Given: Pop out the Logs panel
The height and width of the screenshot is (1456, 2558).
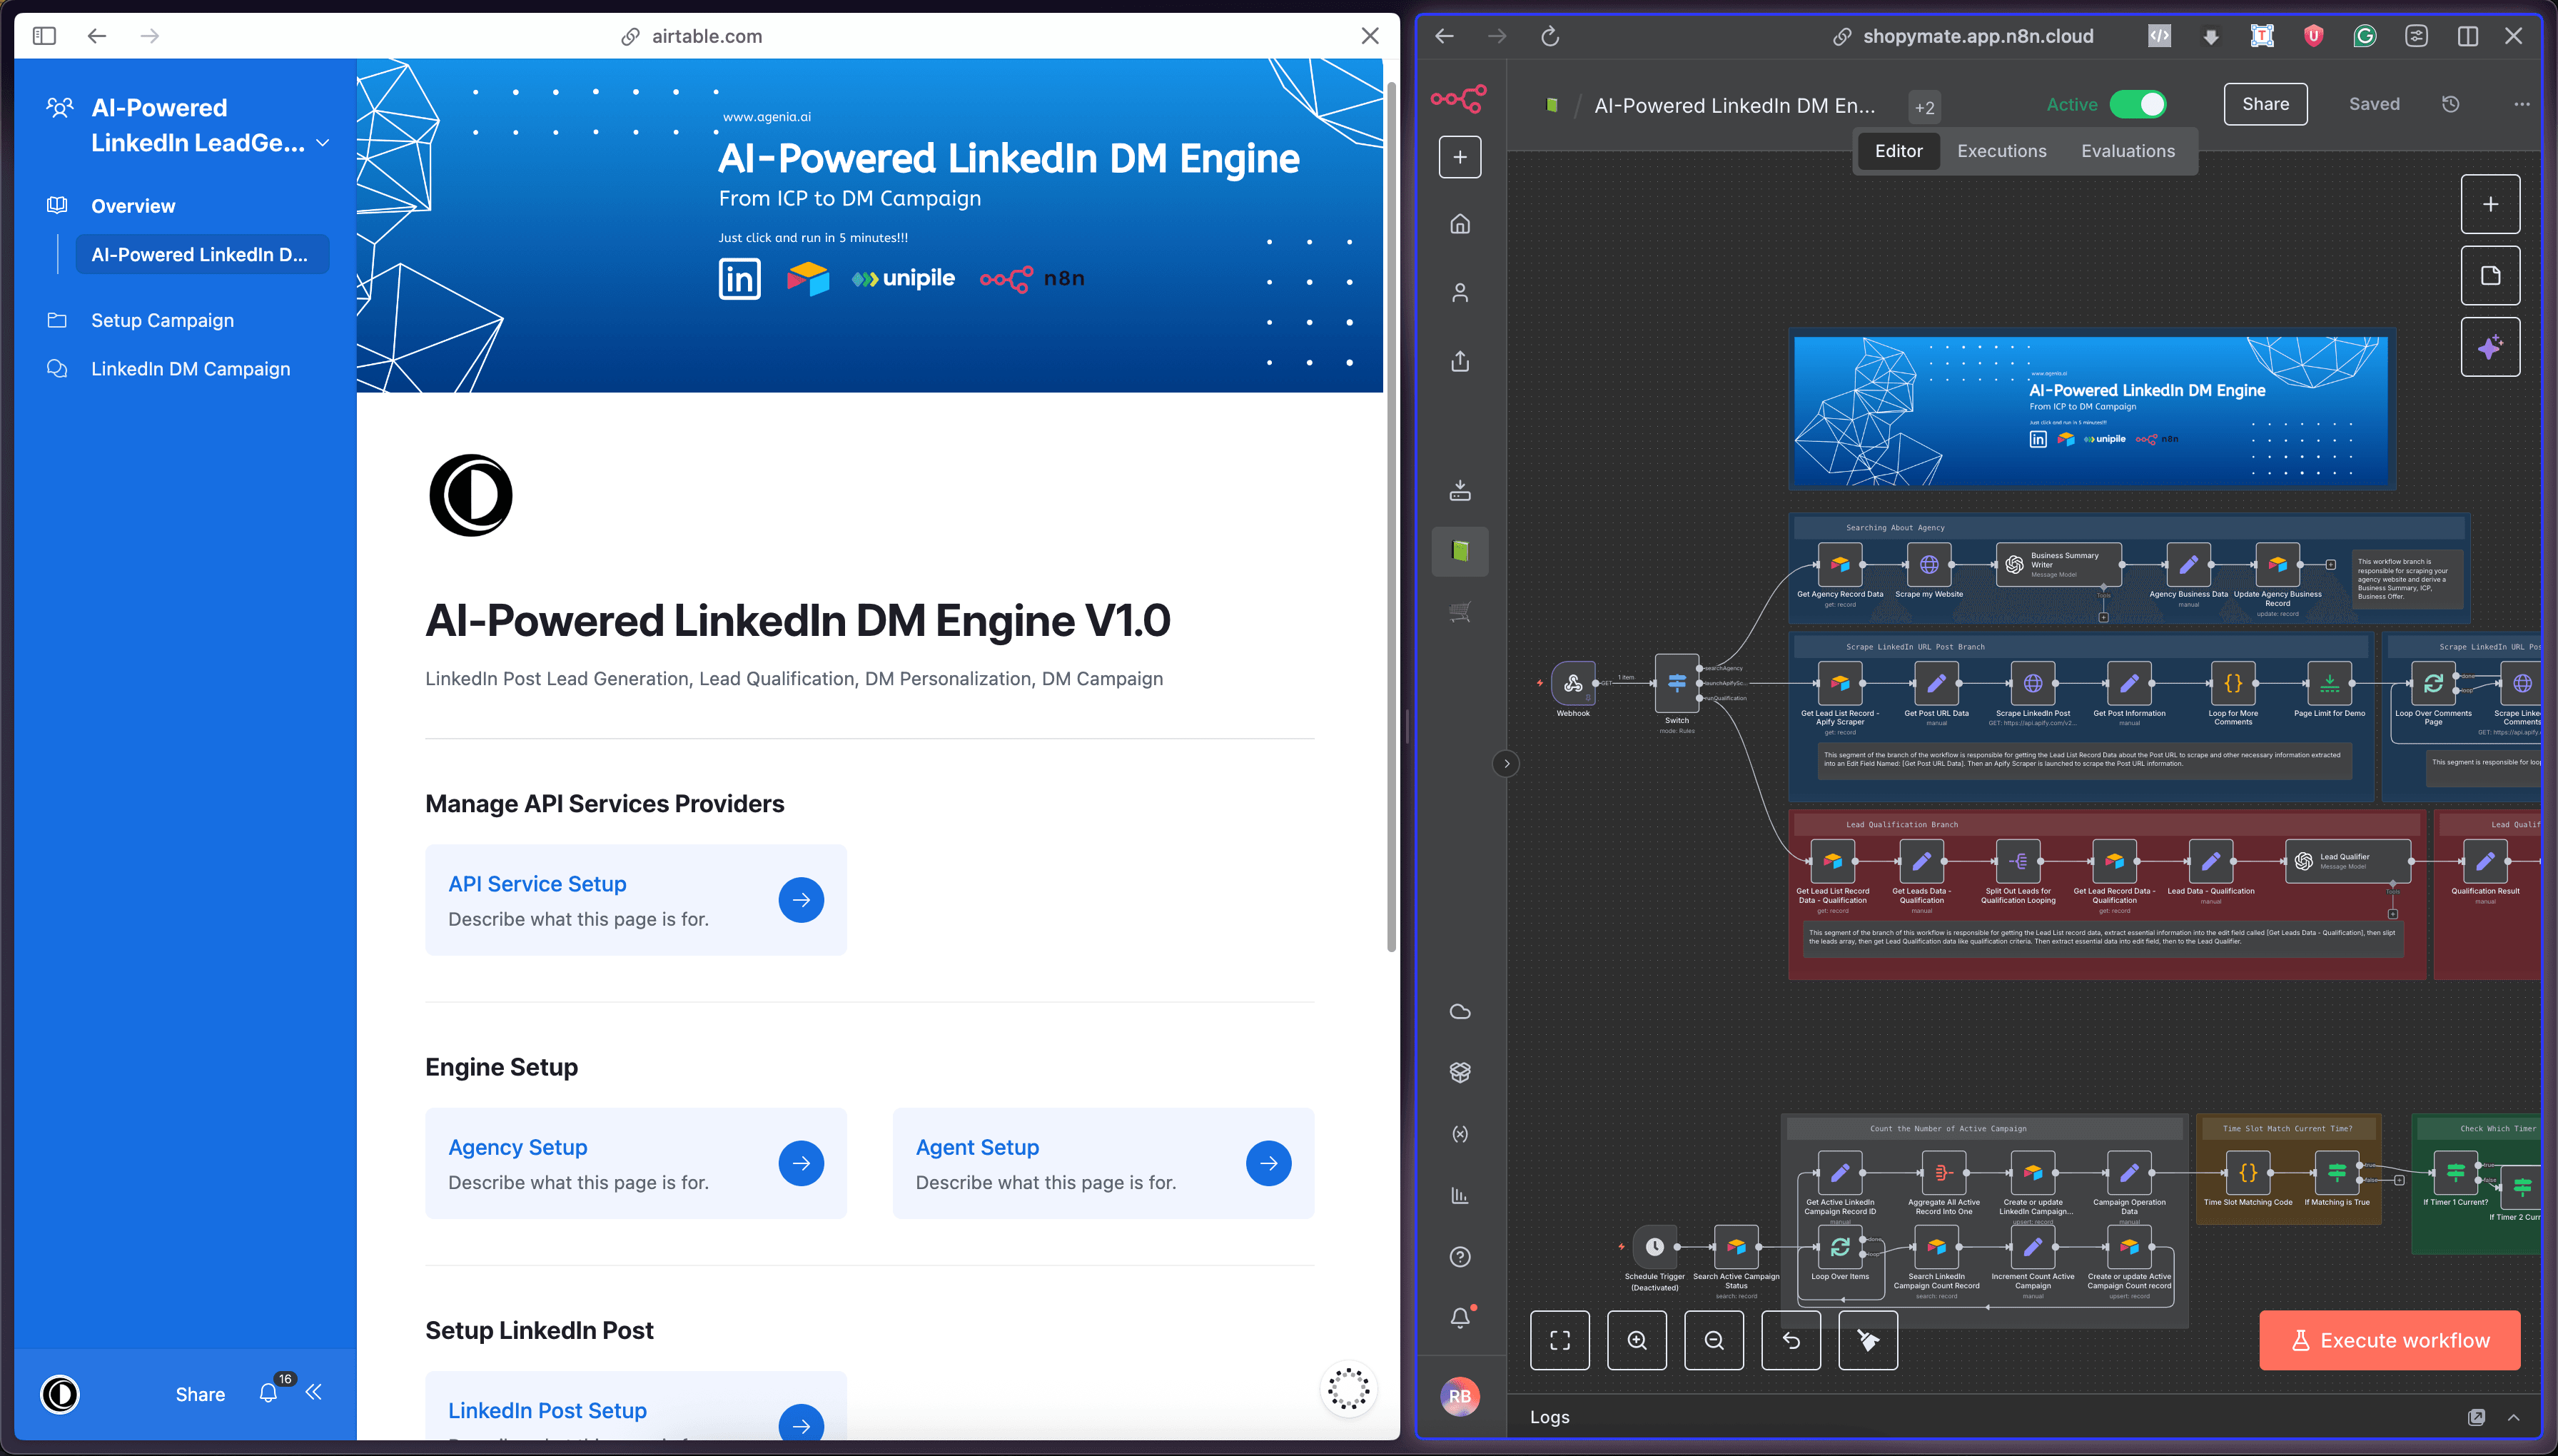Looking at the screenshot, I should click(2476, 1417).
